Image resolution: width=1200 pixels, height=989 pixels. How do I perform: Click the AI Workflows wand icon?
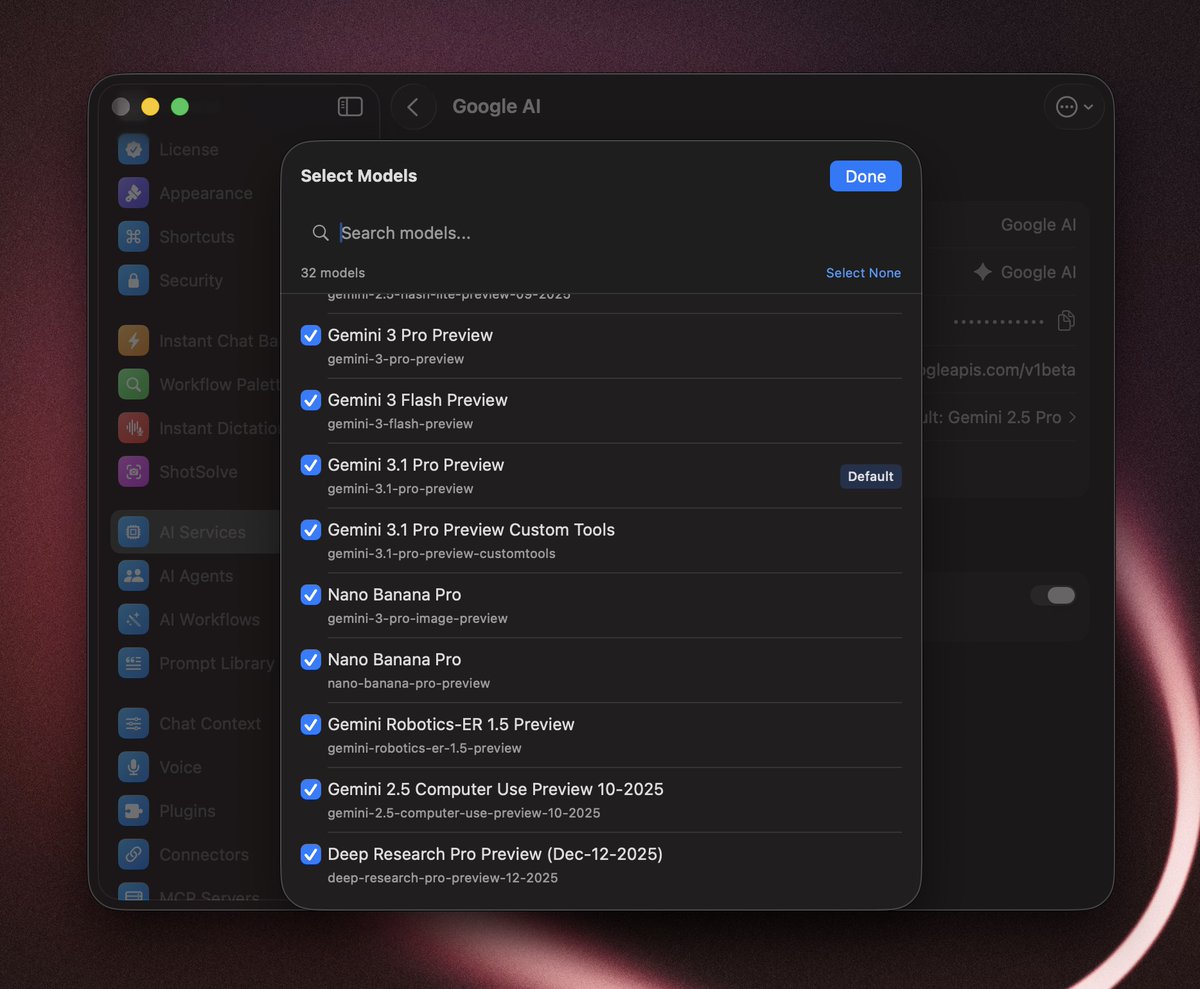(133, 619)
